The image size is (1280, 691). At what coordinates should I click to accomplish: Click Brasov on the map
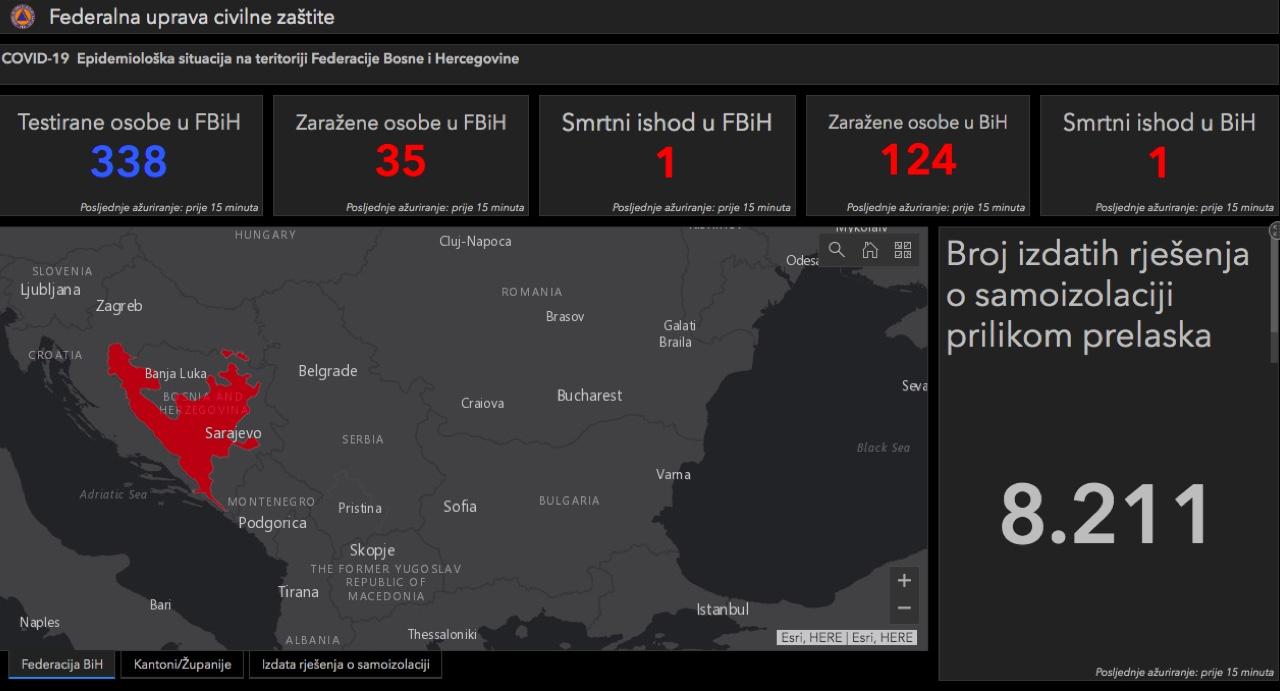(x=565, y=317)
